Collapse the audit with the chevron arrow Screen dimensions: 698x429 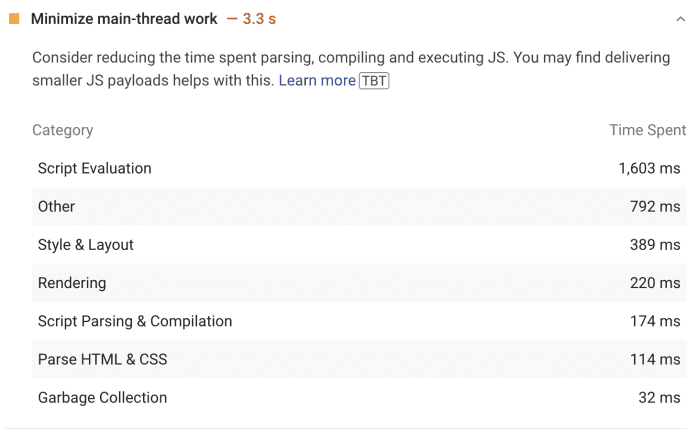pyautogui.click(x=680, y=19)
